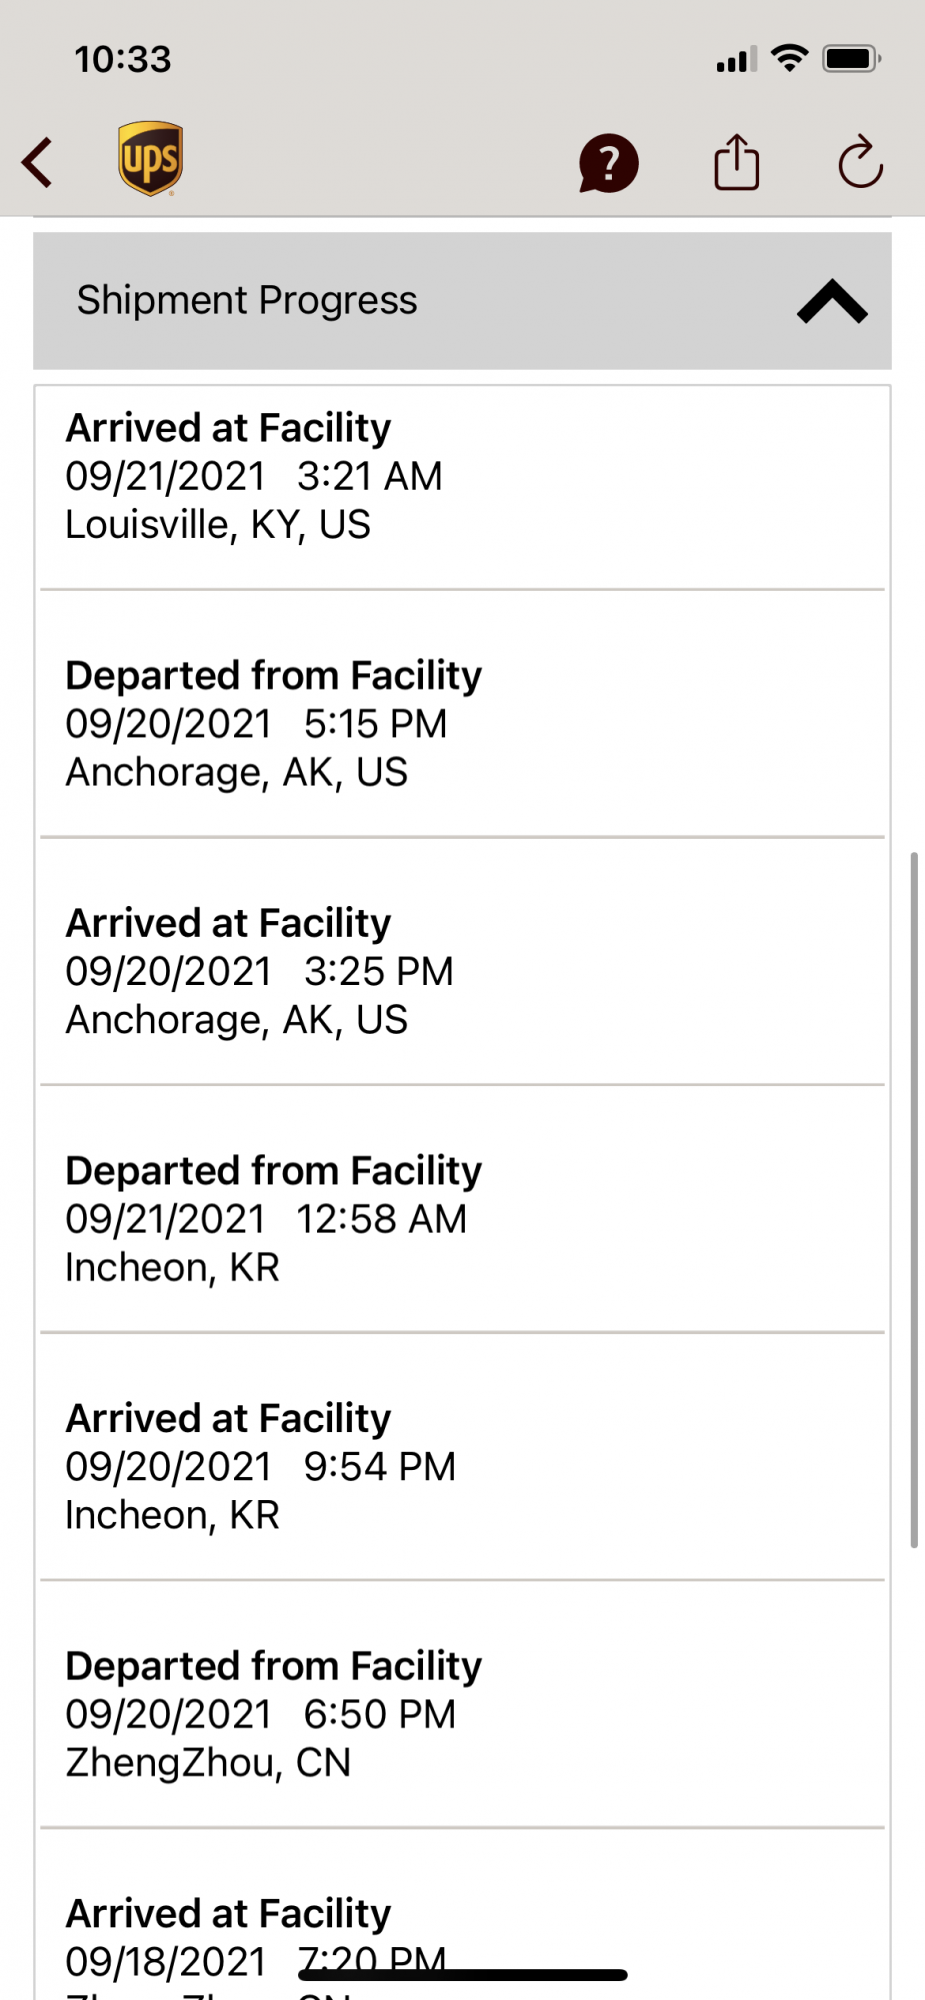Click the vertical scrollbar on right edge
This screenshot has height=2000, width=925.
(x=914, y=1200)
